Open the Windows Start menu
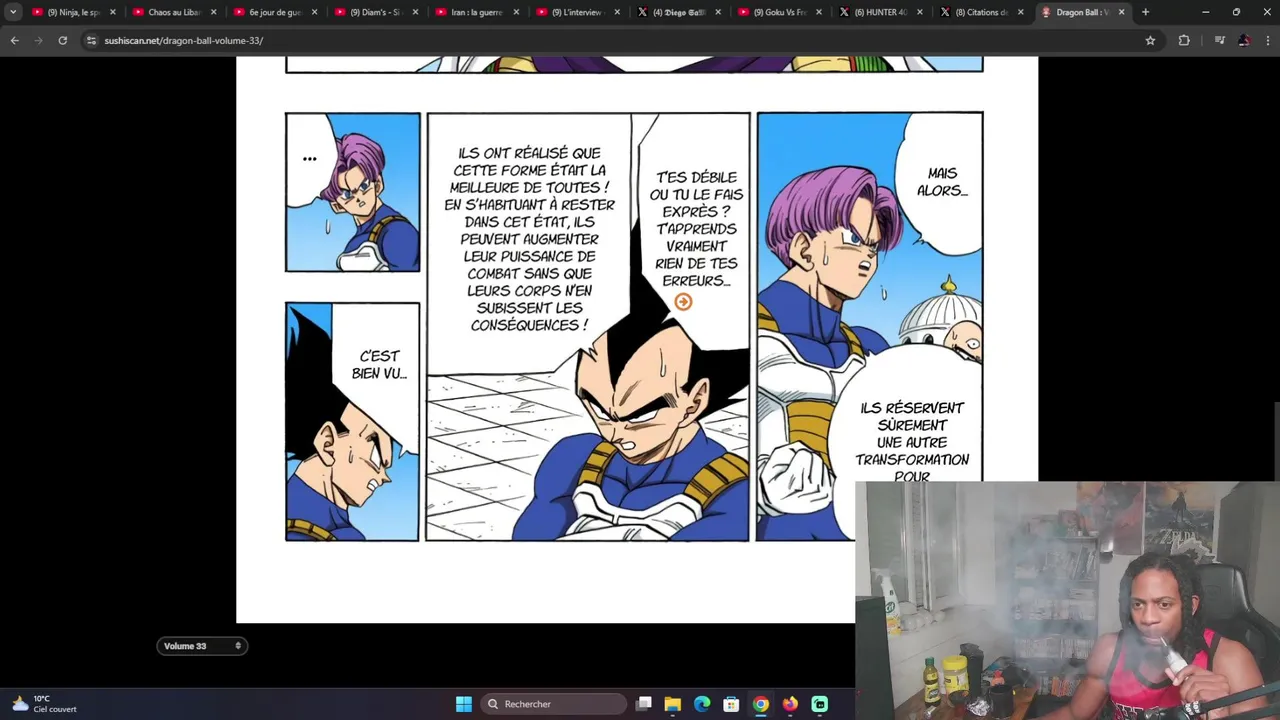The height and width of the screenshot is (720, 1280). (464, 704)
